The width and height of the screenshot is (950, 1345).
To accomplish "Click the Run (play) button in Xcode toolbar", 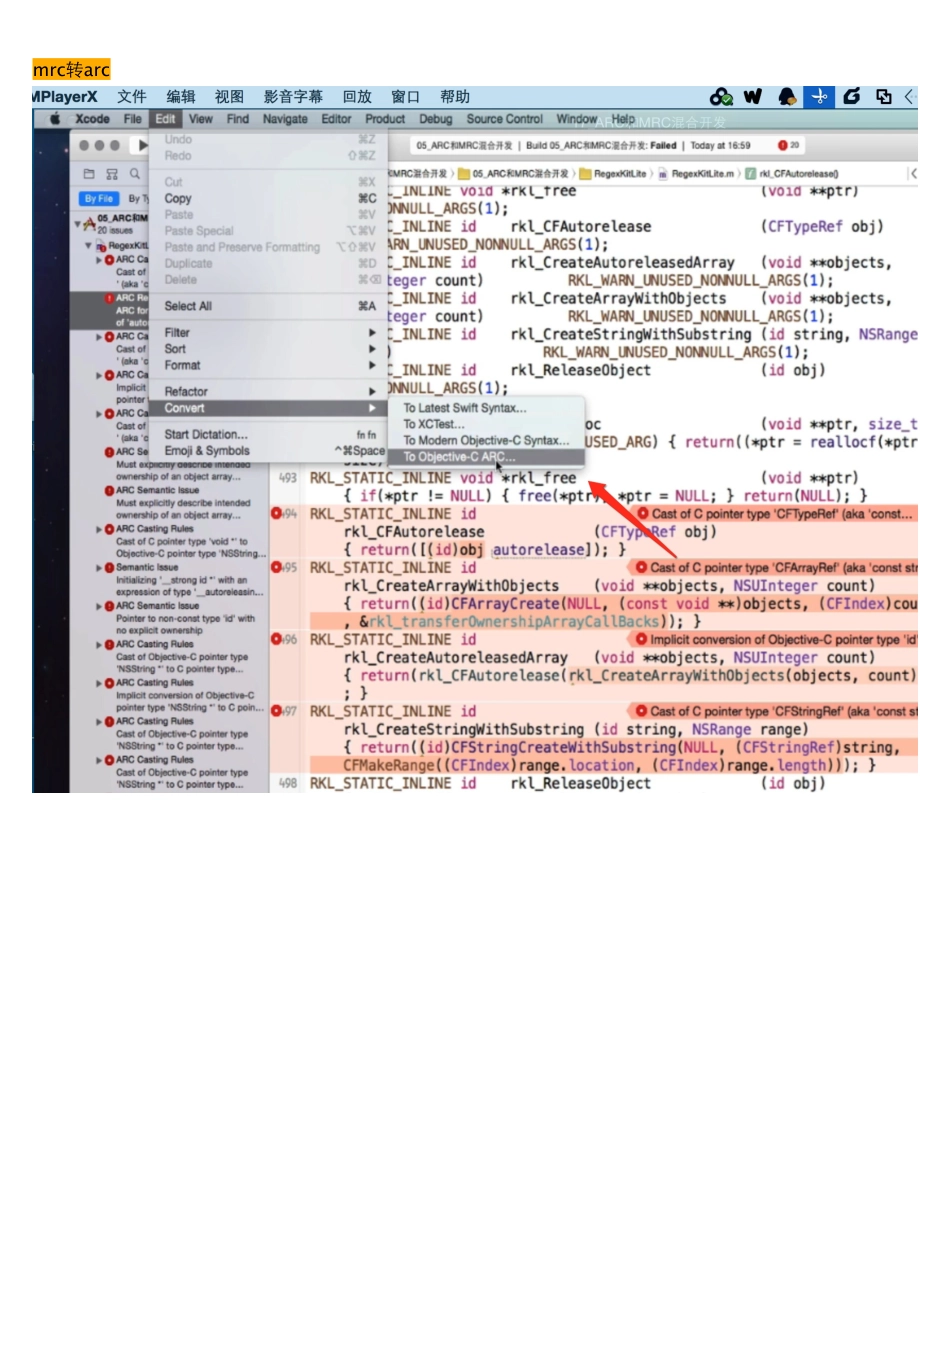I will (143, 146).
